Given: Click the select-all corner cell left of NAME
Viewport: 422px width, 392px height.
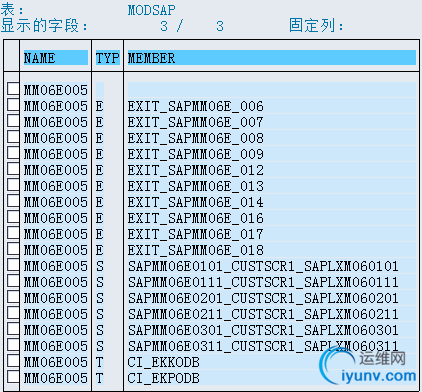Looking at the screenshot, I should point(11,55).
